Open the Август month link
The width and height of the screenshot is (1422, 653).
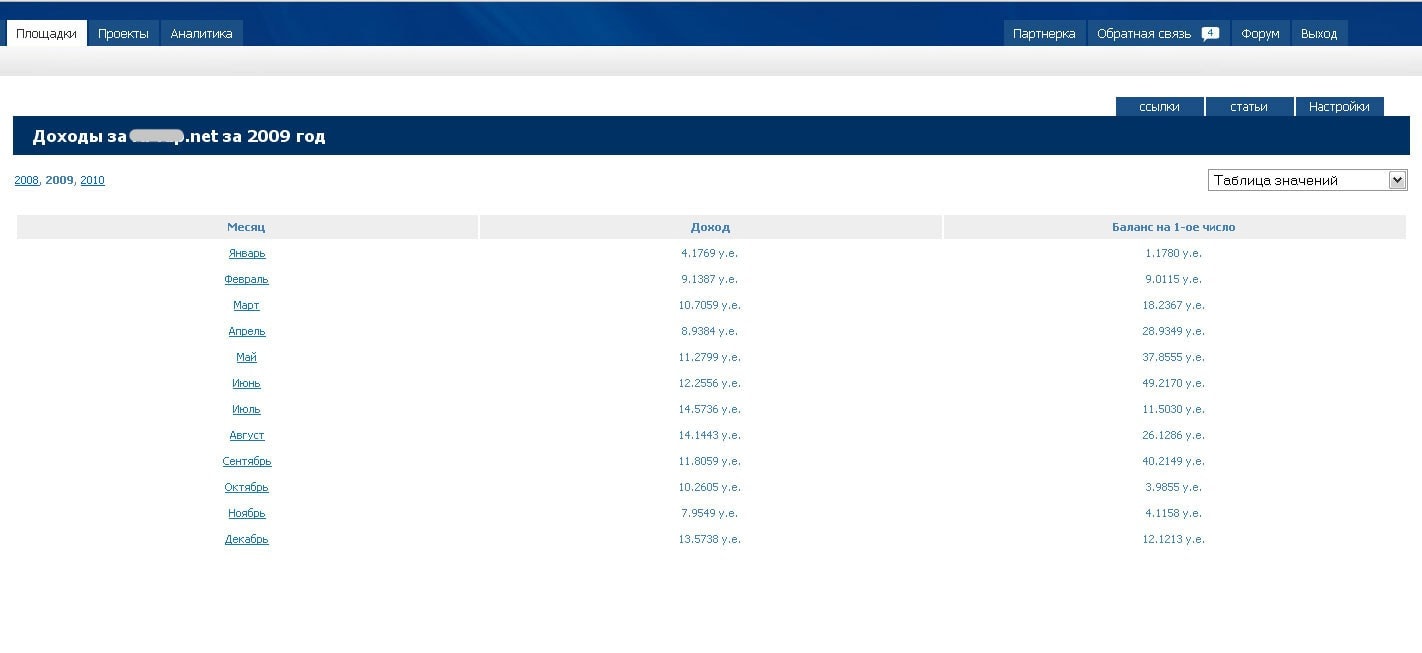click(247, 435)
